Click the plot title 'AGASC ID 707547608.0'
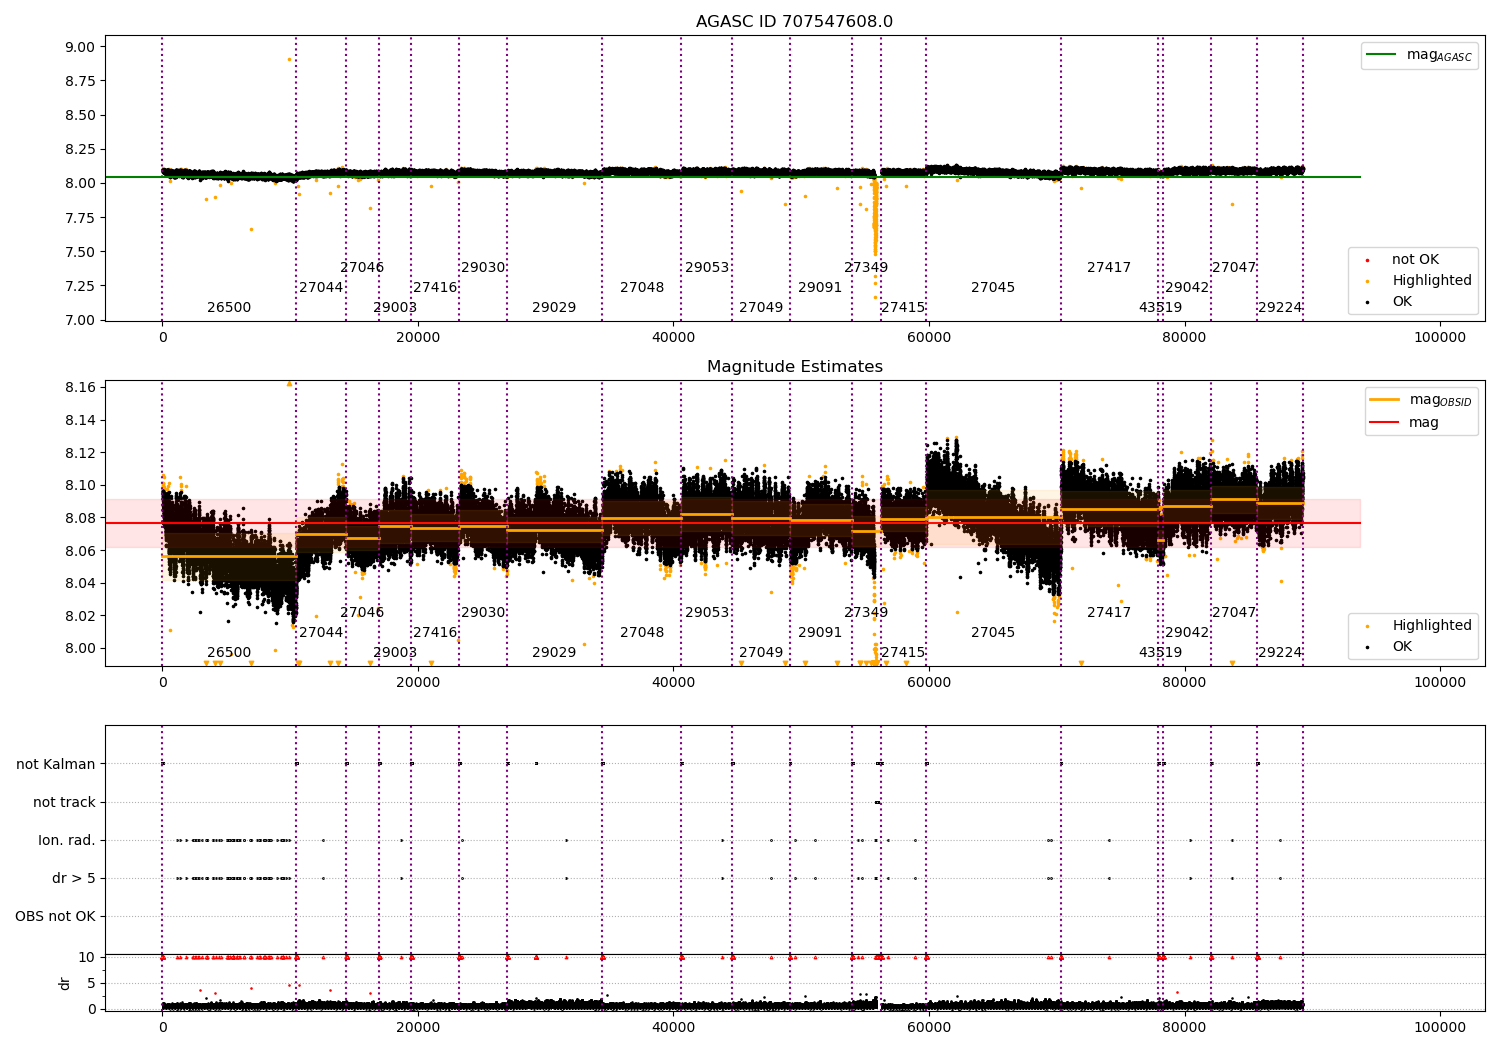This screenshot has height=1050, width=1500. pos(795,22)
